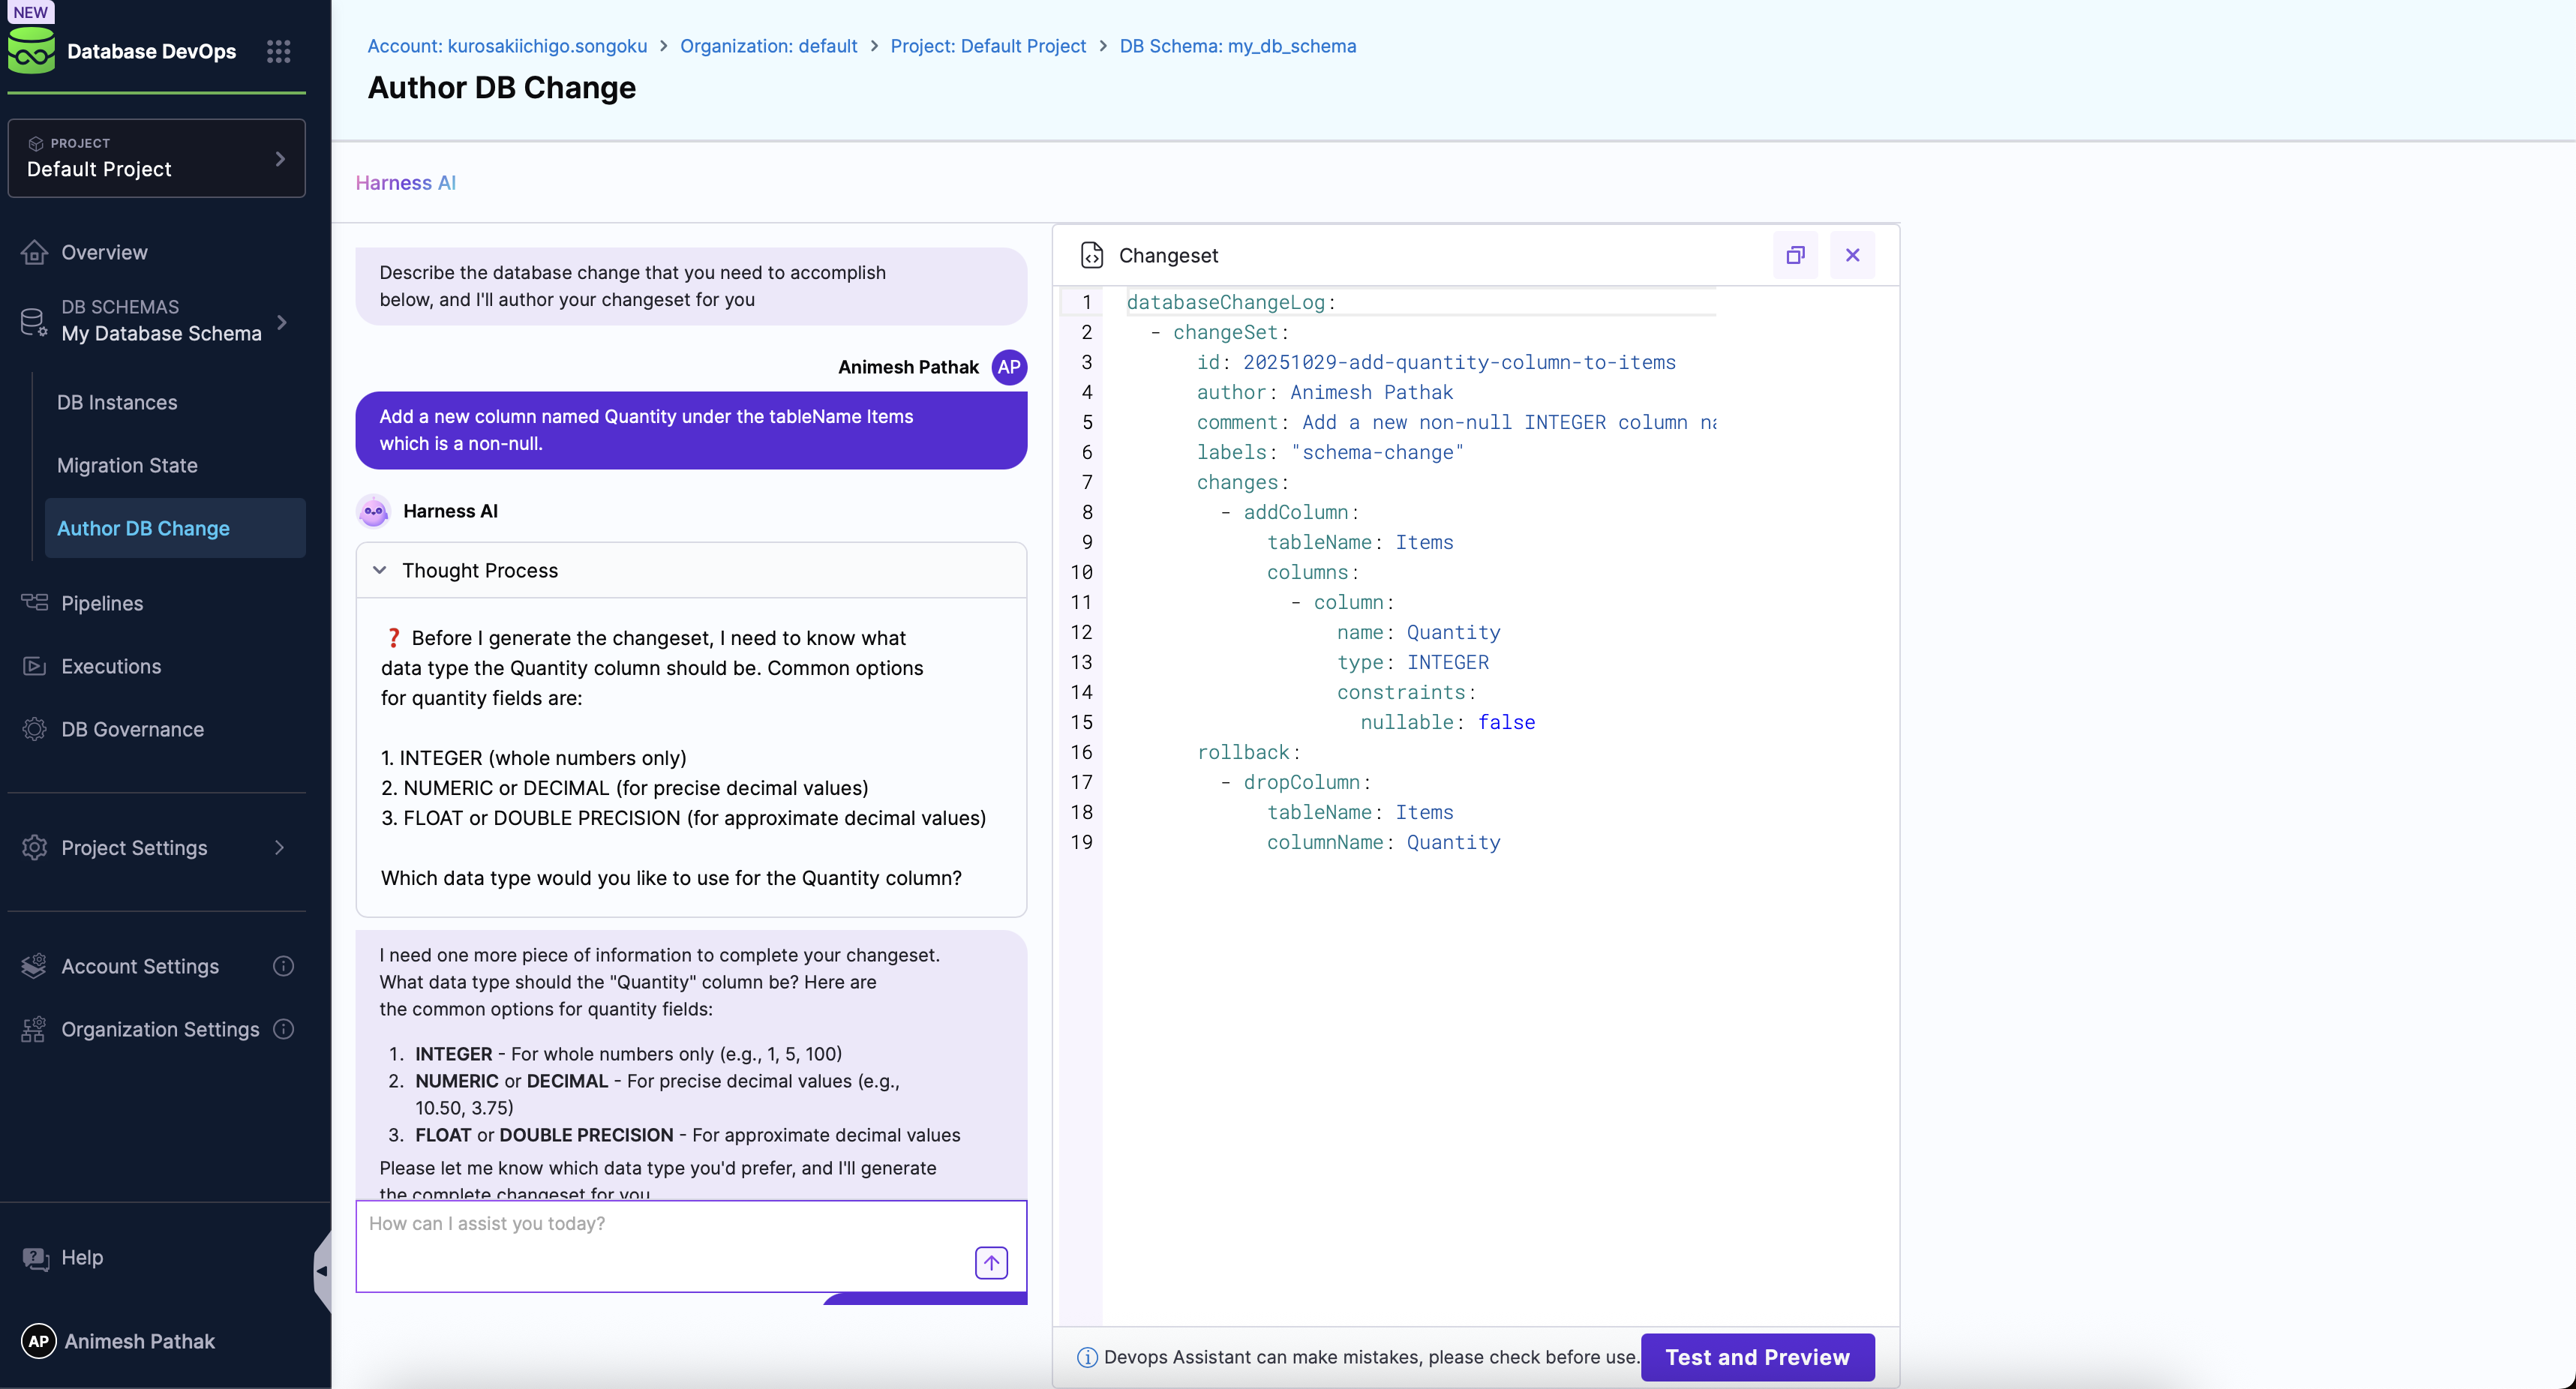Select the Executions sidebar icon

pyautogui.click(x=34, y=666)
